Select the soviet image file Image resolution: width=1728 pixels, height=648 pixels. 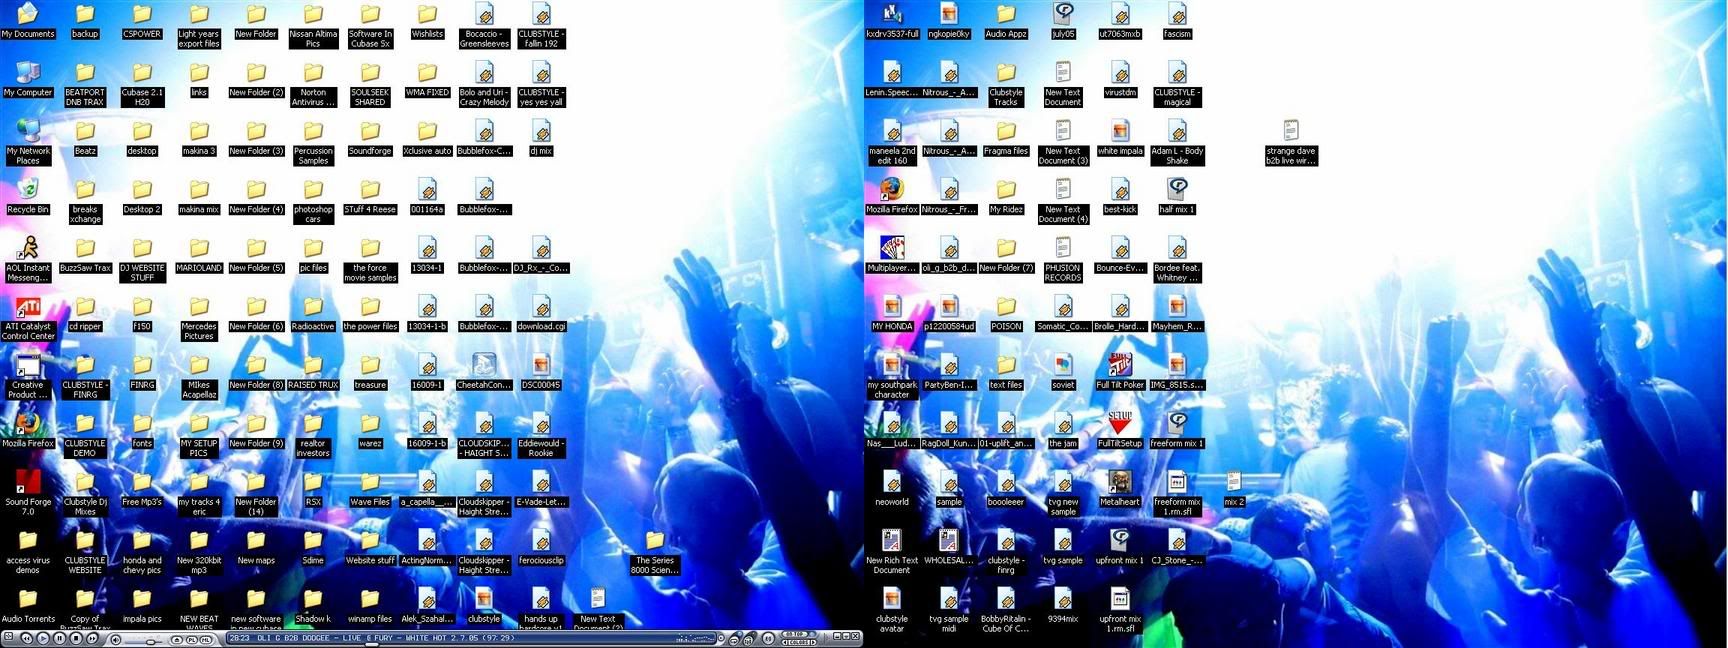(1063, 372)
